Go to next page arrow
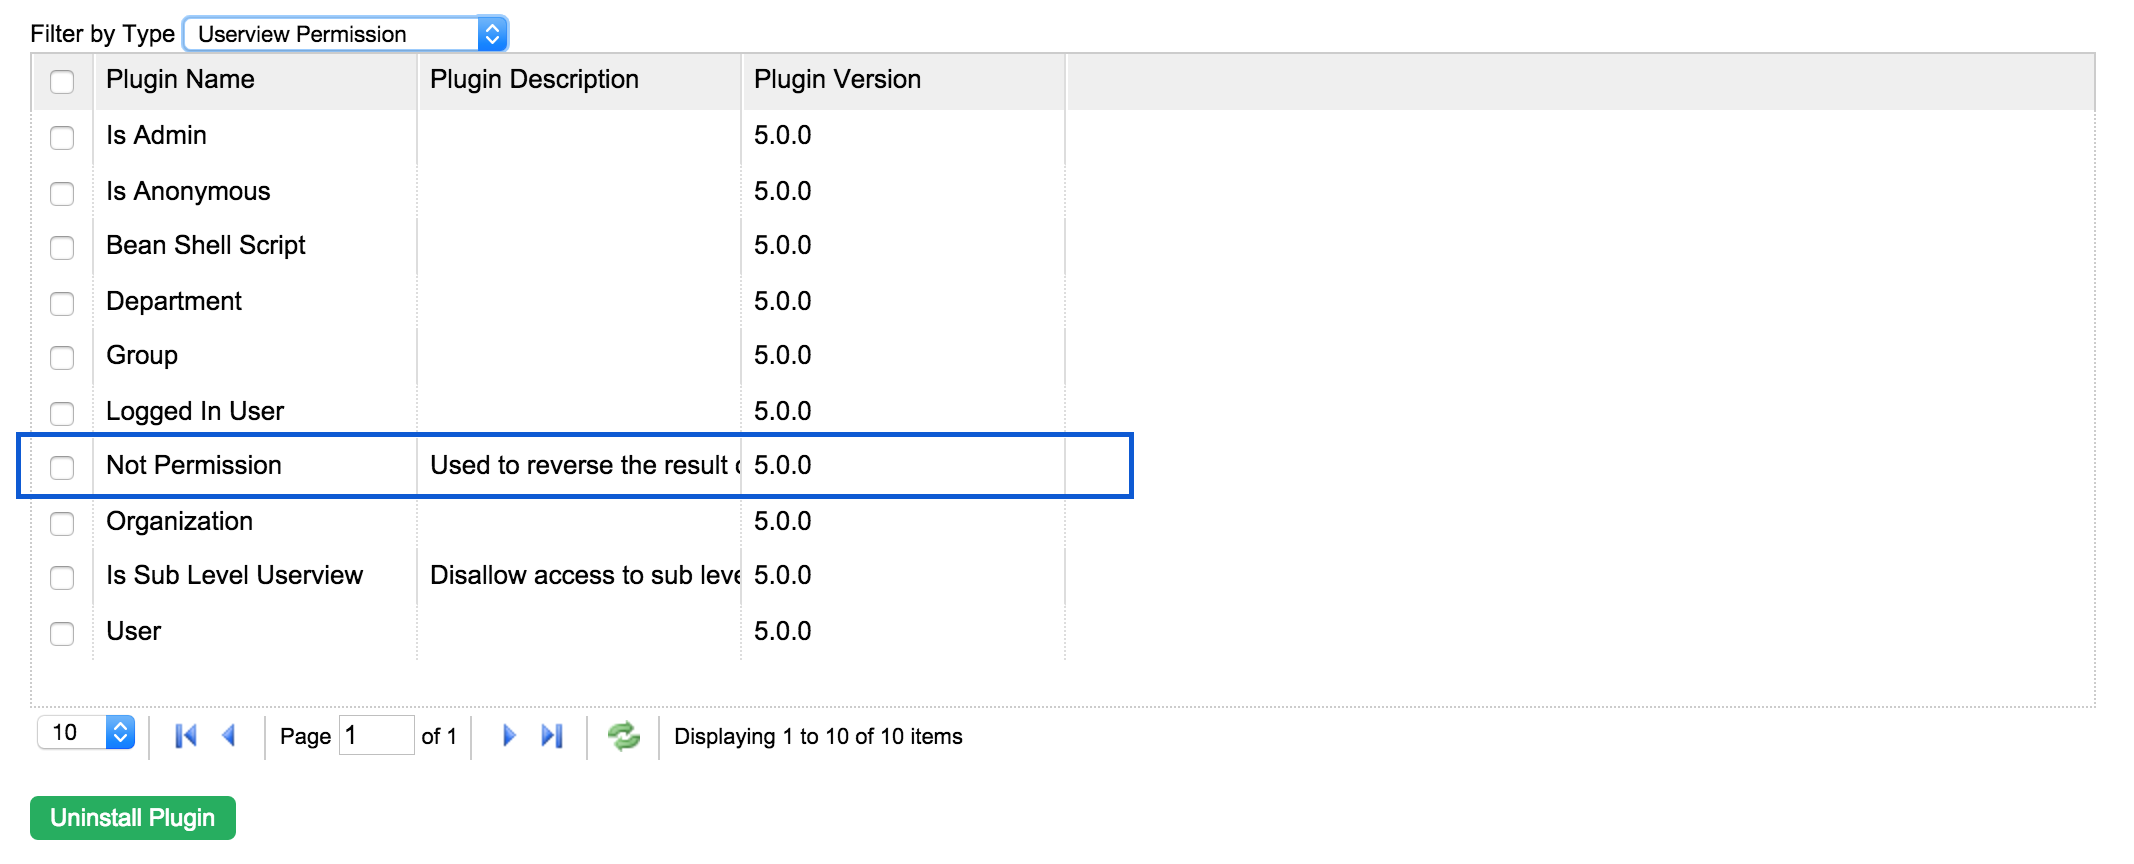Viewport: 2134px width, 864px height. click(x=508, y=736)
